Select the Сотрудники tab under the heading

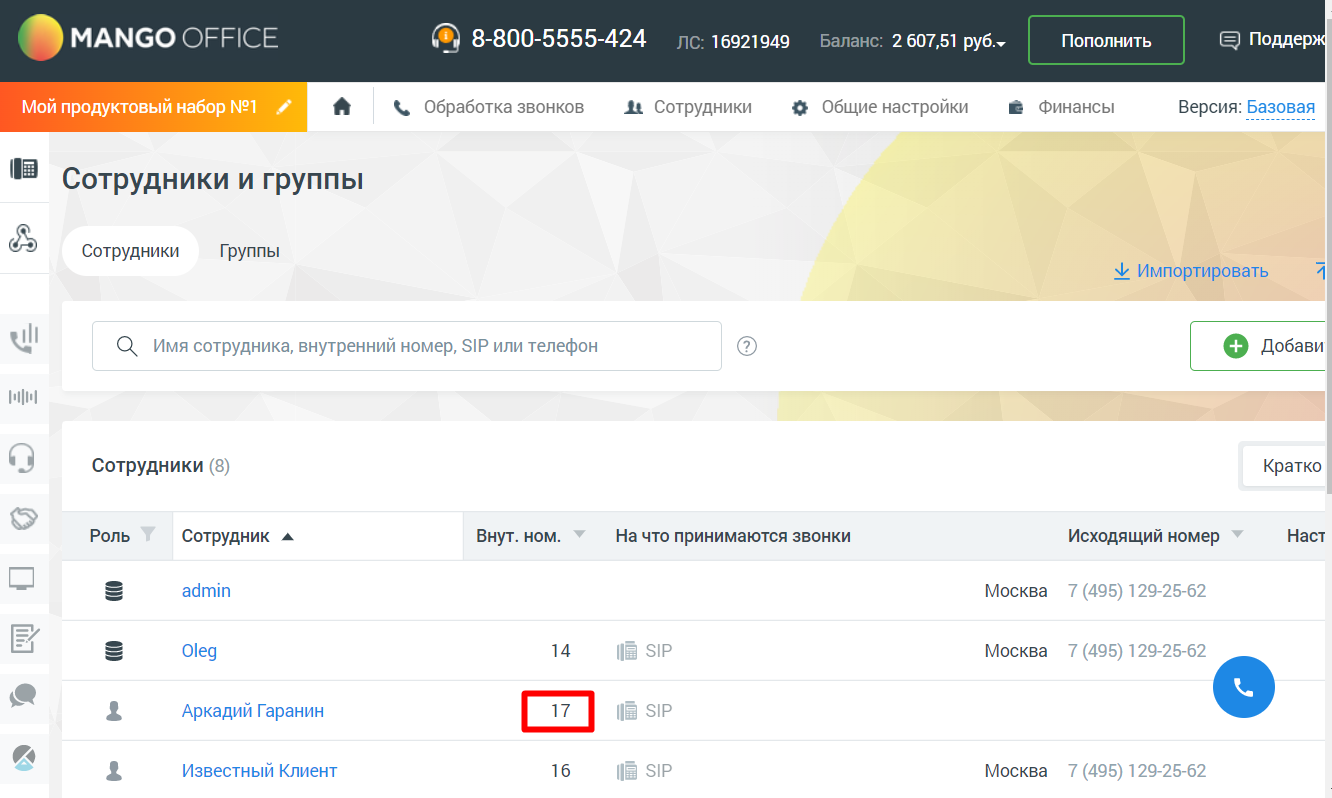[x=131, y=251]
